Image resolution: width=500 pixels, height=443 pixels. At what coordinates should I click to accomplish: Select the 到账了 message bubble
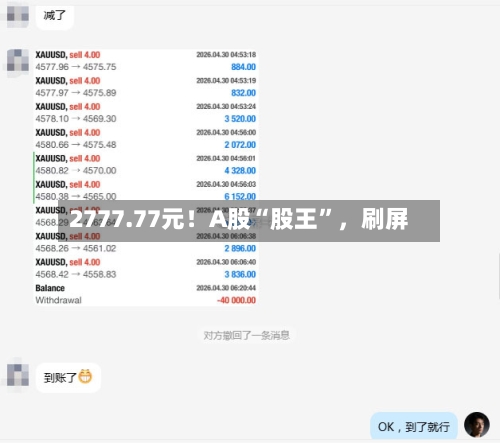tap(68, 377)
